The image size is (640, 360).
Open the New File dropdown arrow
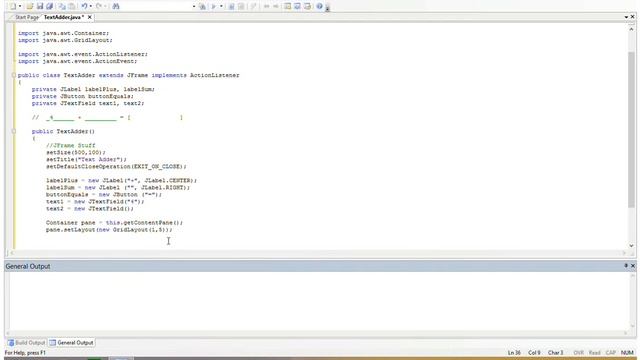[20, 6]
